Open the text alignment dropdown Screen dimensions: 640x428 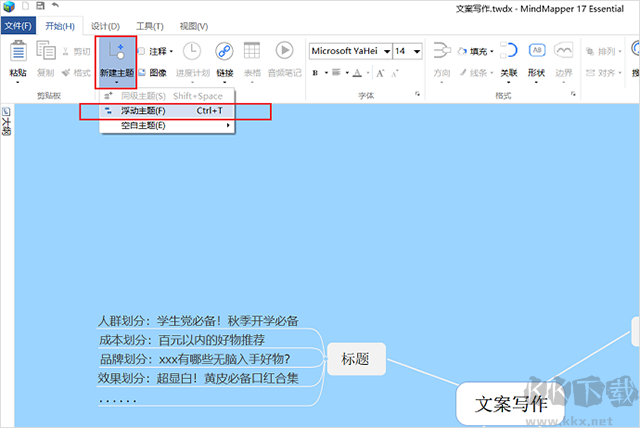[x=347, y=73]
